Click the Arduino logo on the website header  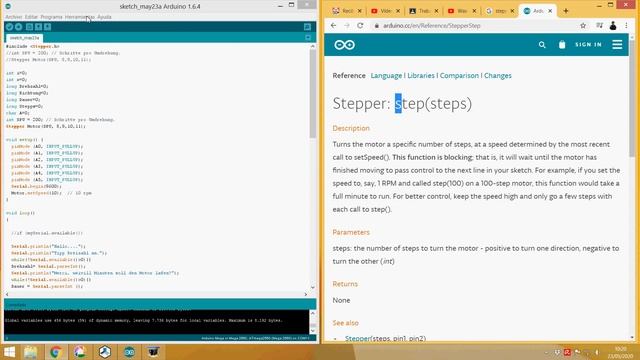coord(344,45)
